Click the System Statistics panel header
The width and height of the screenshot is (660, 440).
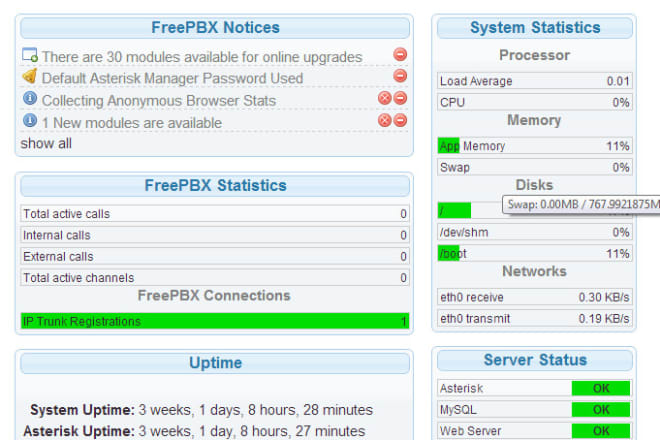pos(535,28)
